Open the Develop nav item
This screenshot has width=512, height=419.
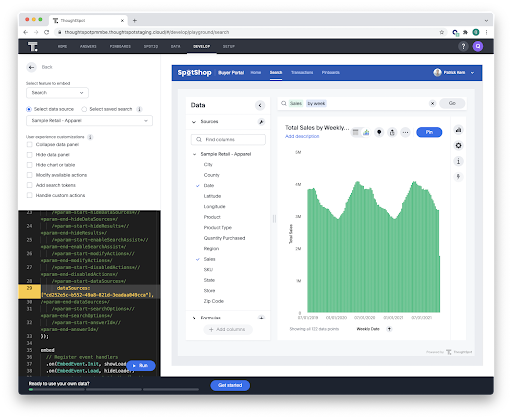(x=202, y=47)
